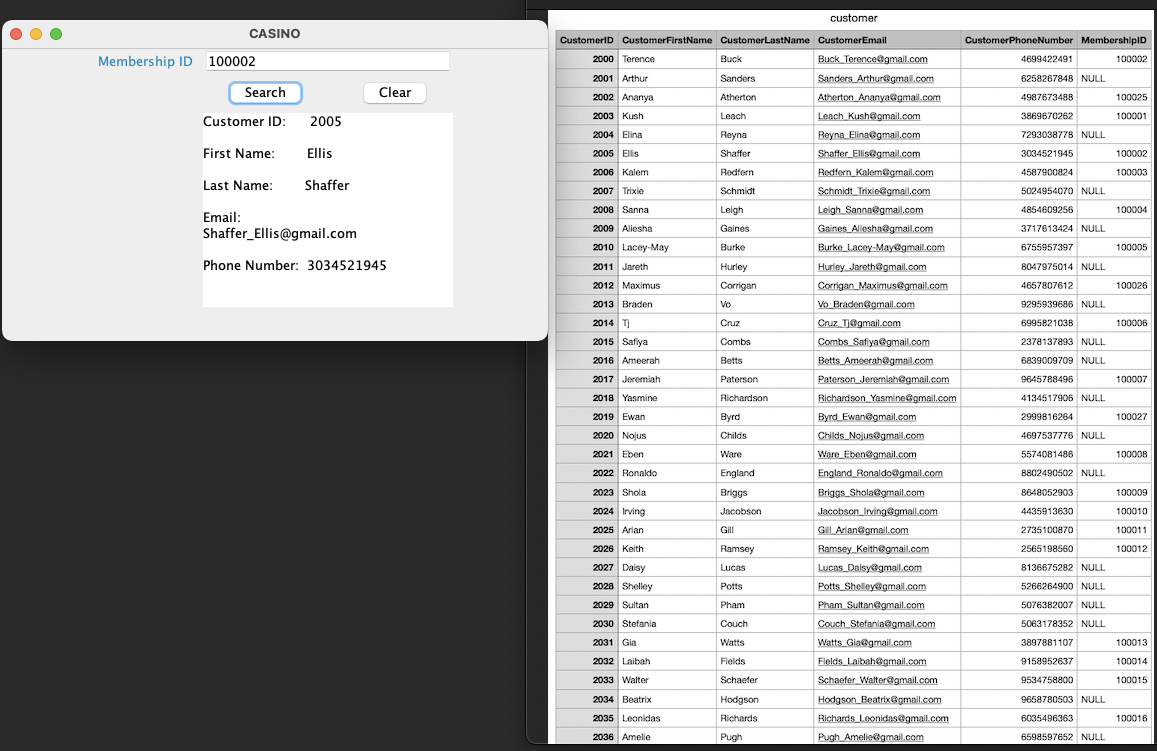Click the phone number cell 9645788496
Screen dimensions: 1157x751
pos(1018,379)
